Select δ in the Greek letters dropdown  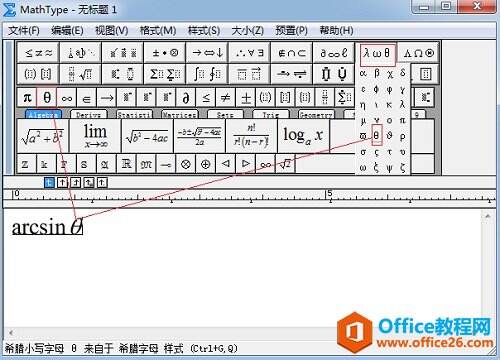tap(403, 73)
